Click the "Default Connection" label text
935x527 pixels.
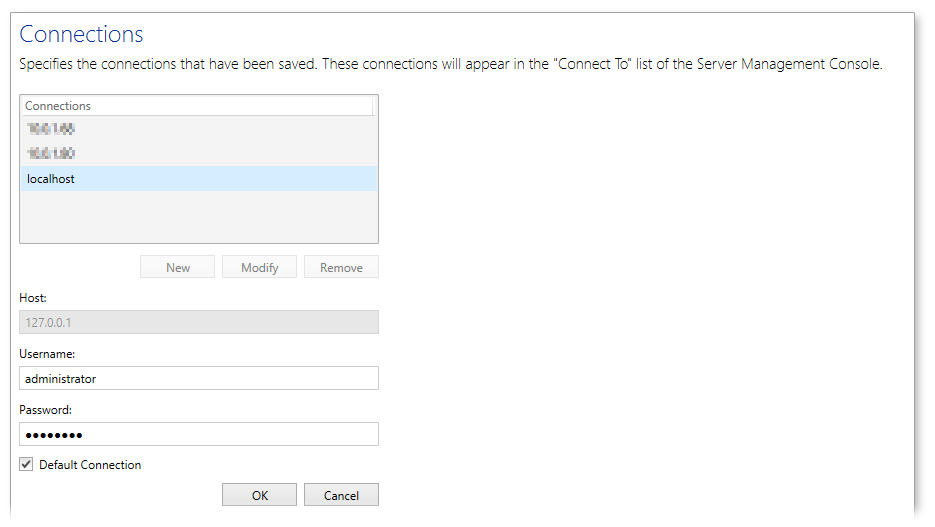coord(90,465)
